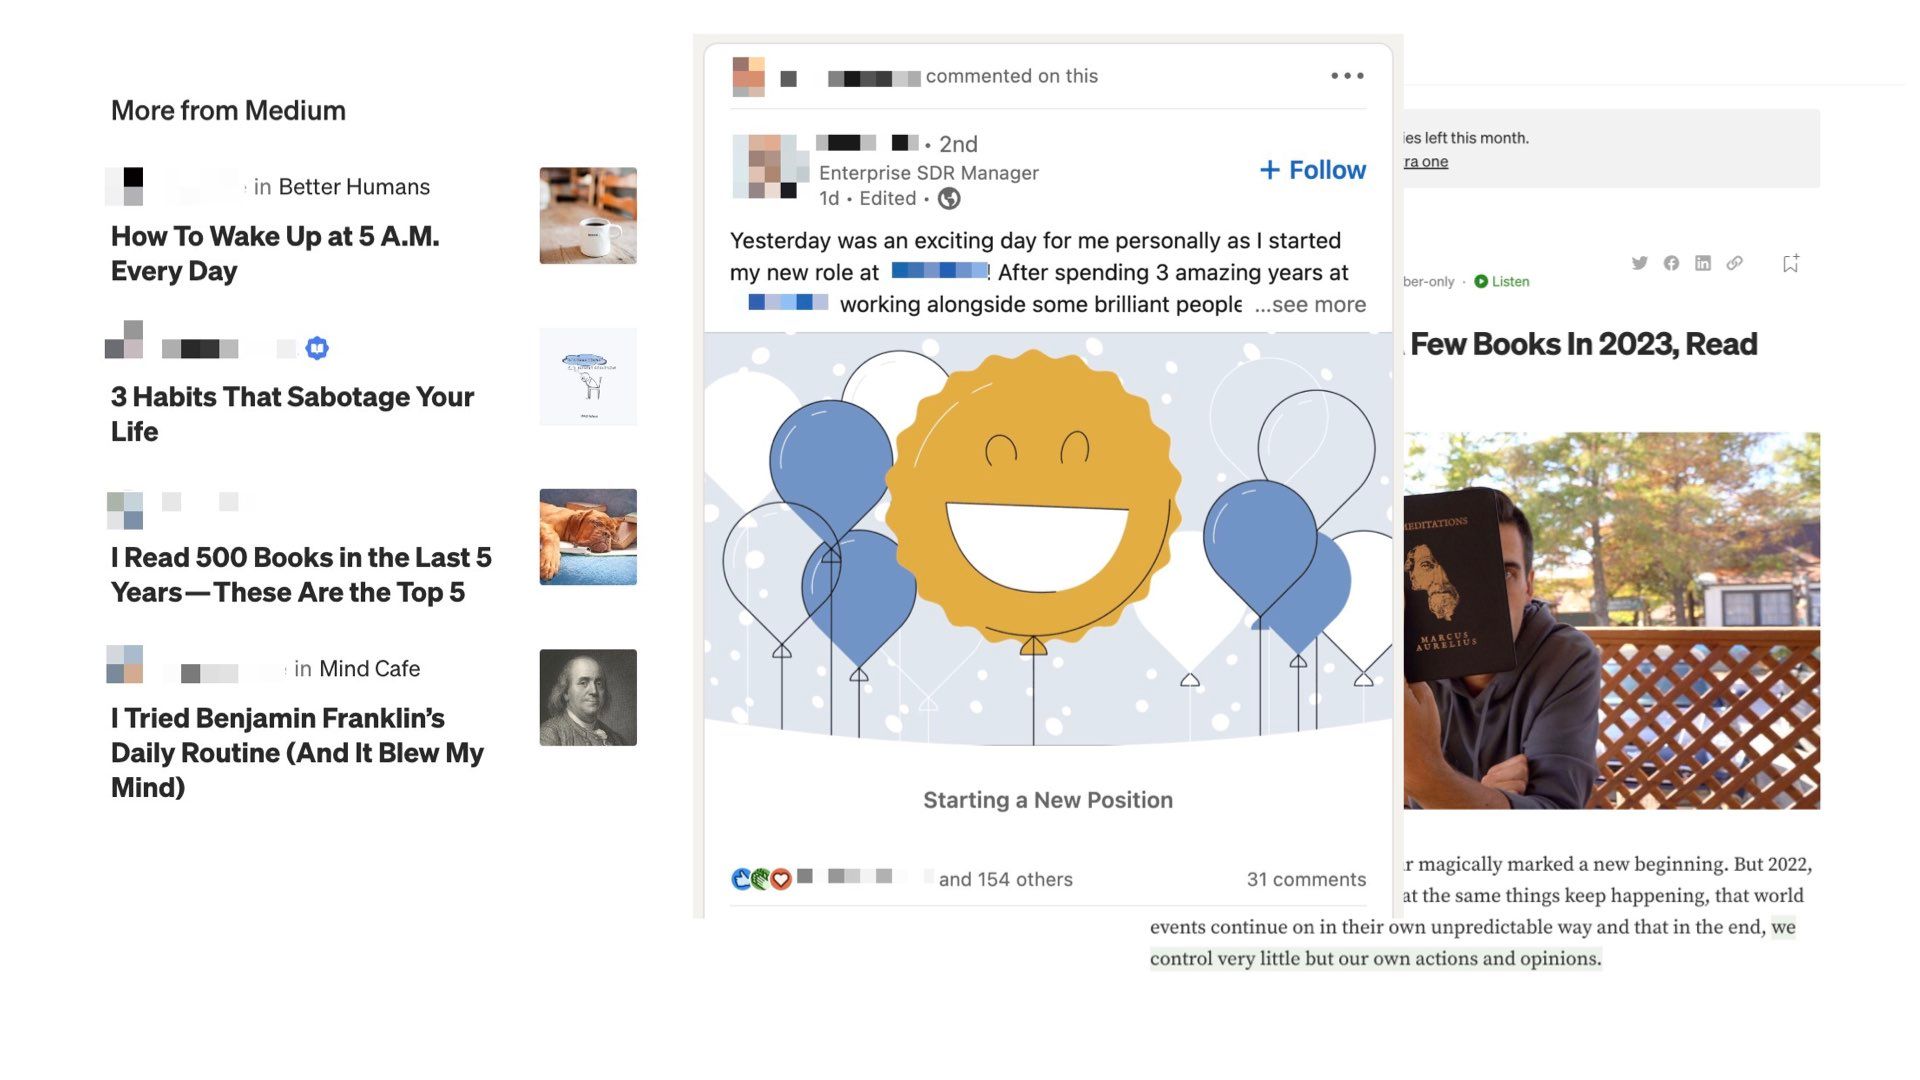Open "and 154 others" reactions list

[x=1005, y=879]
